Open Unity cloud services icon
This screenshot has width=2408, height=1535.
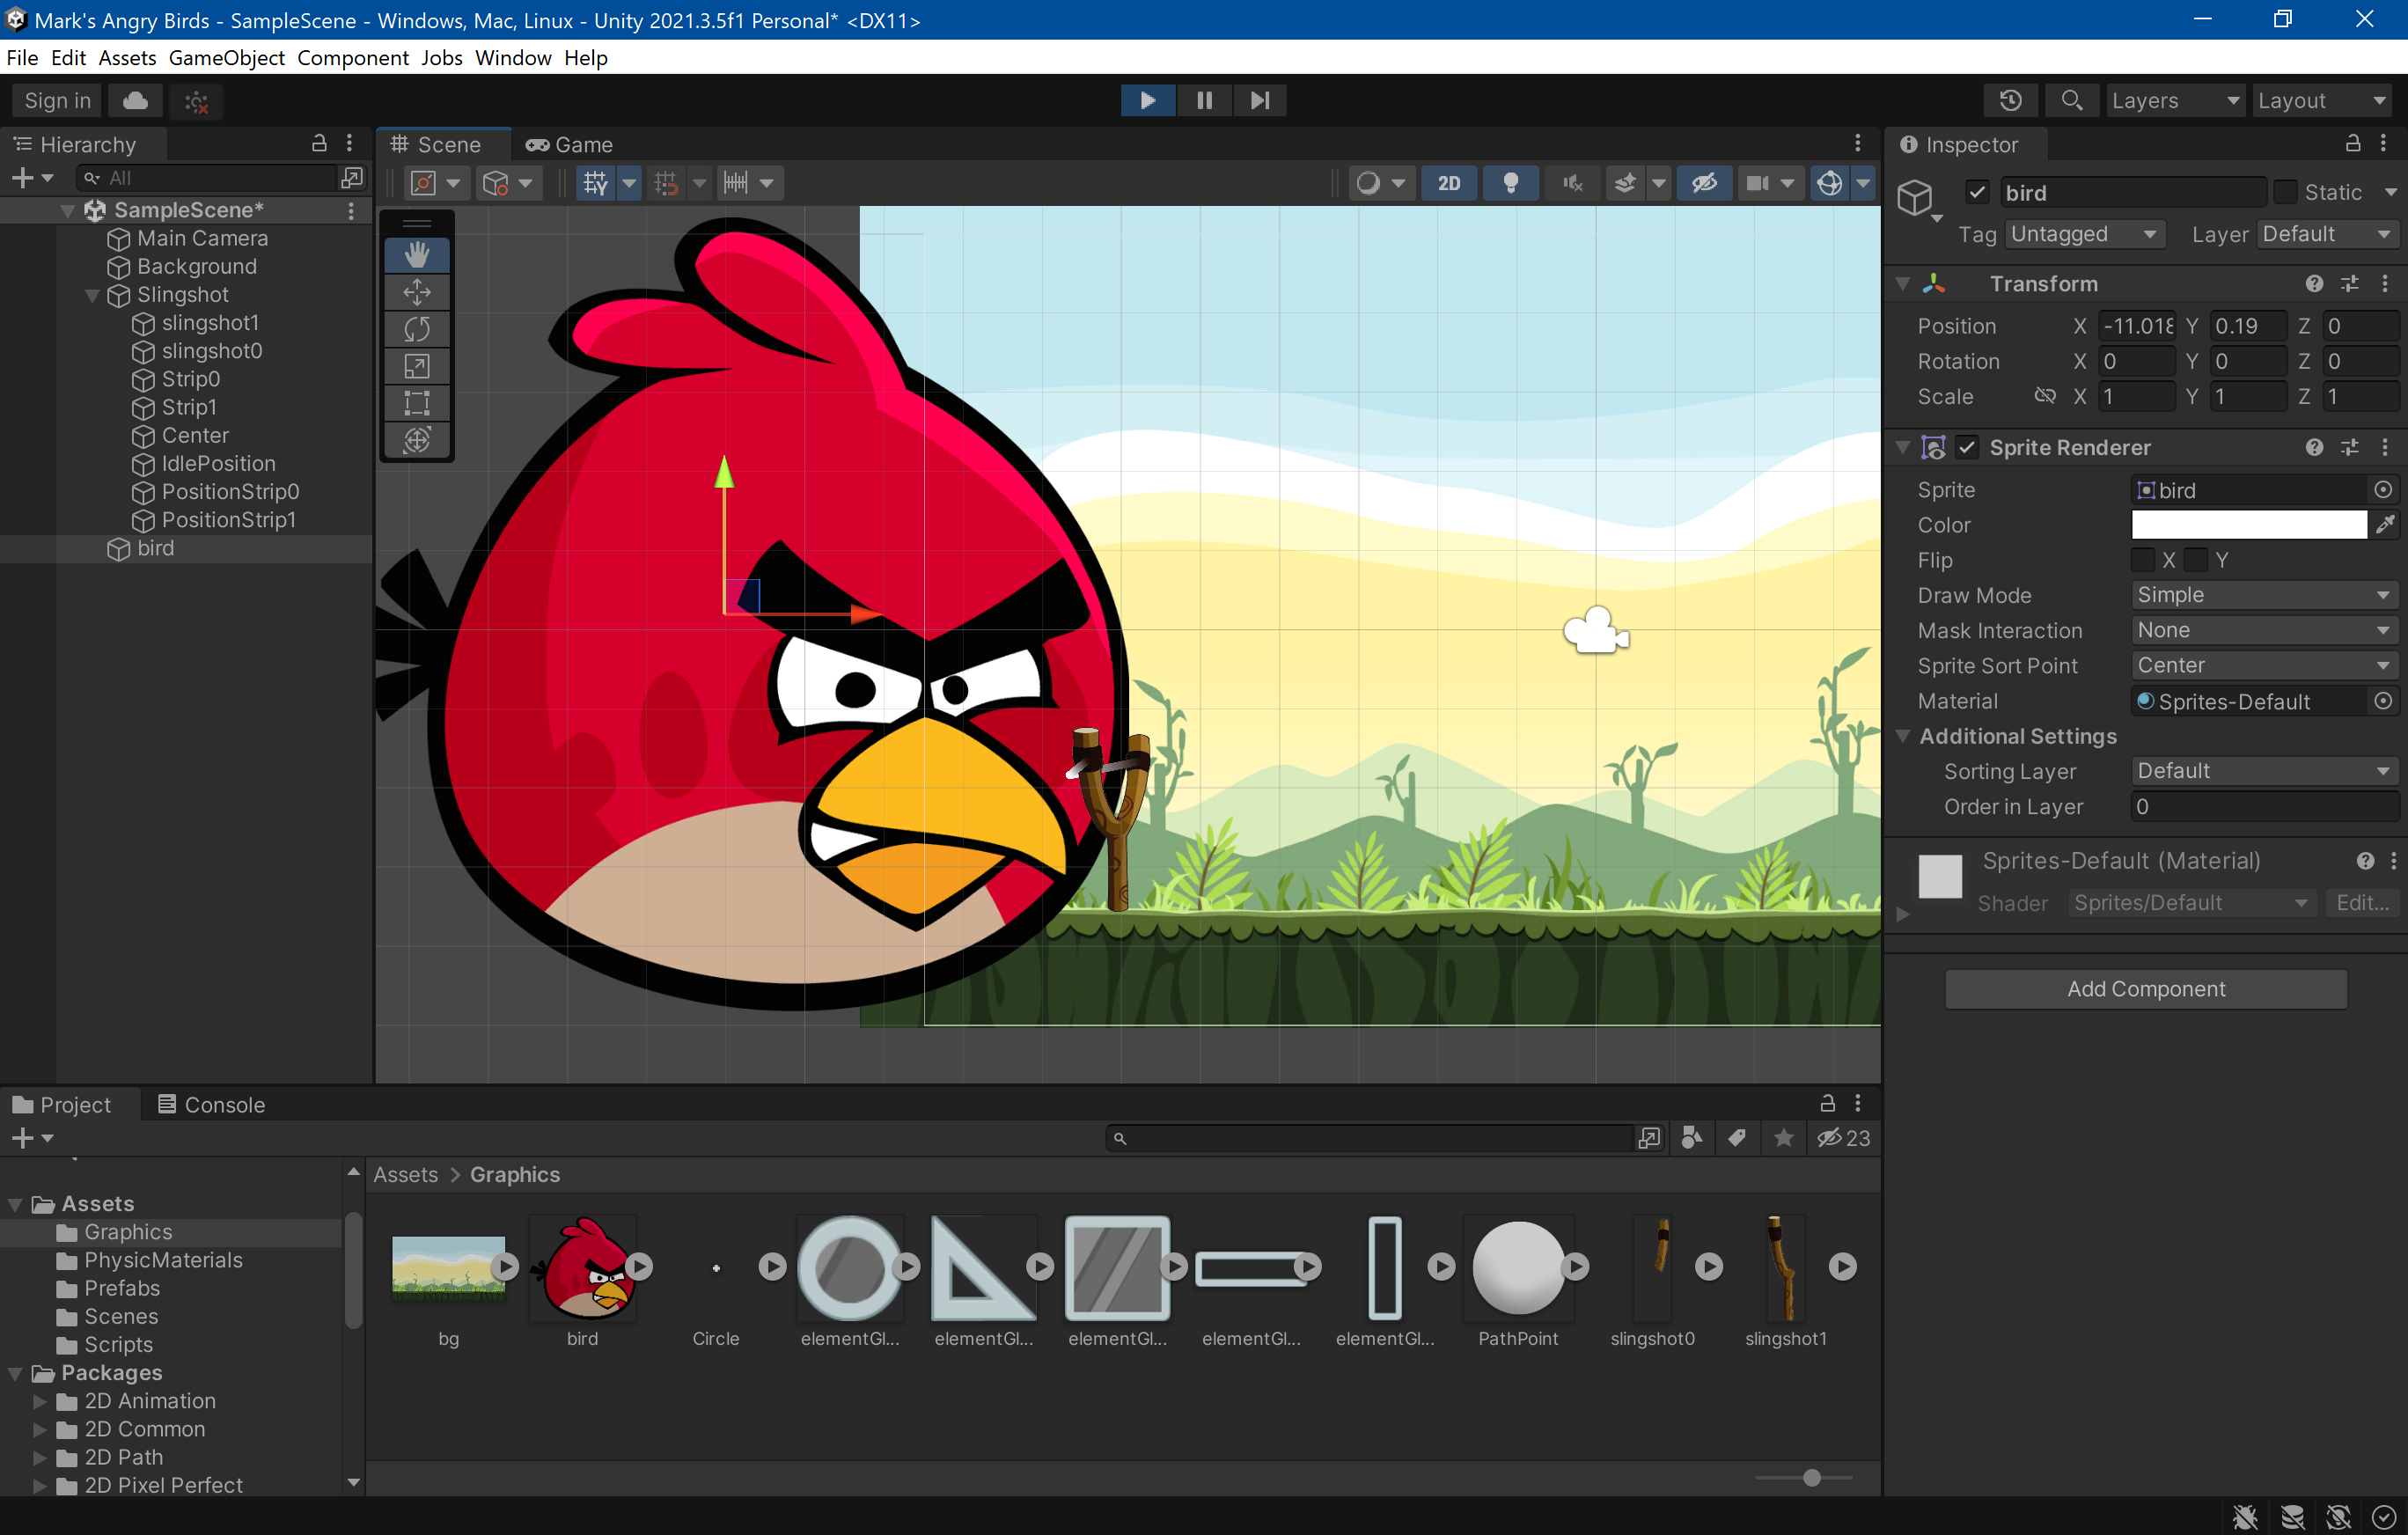click(135, 100)
